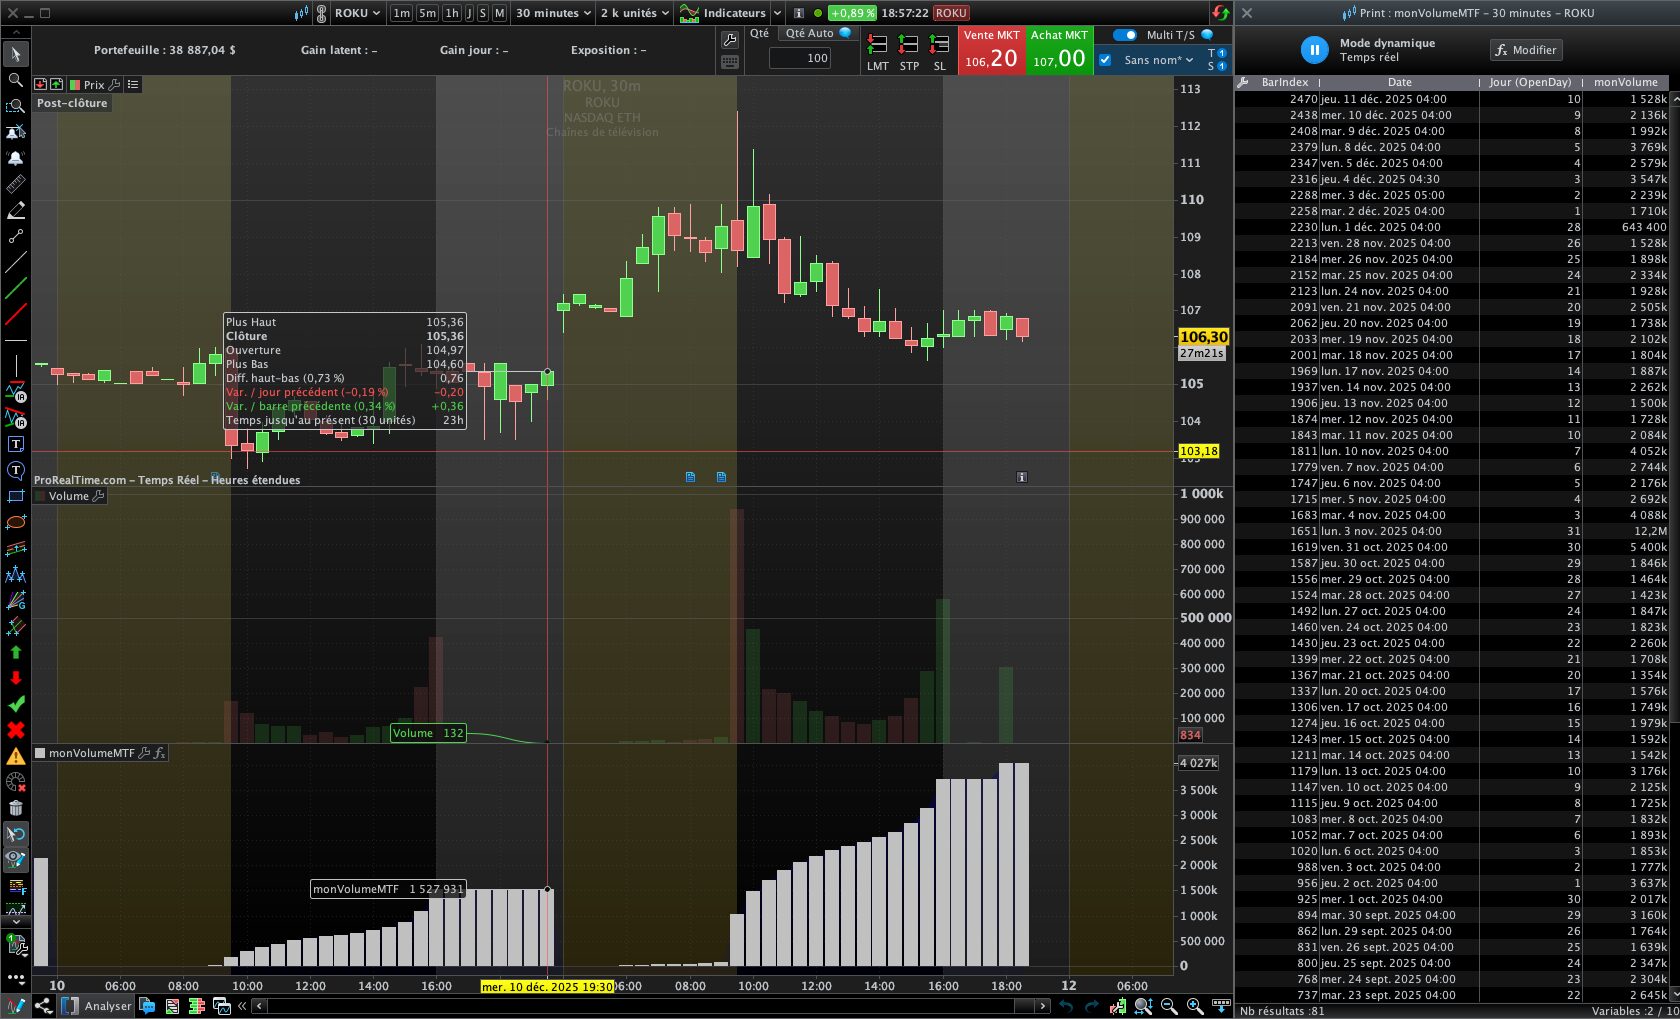Switch to the daily J timeframe

(469, 13)
